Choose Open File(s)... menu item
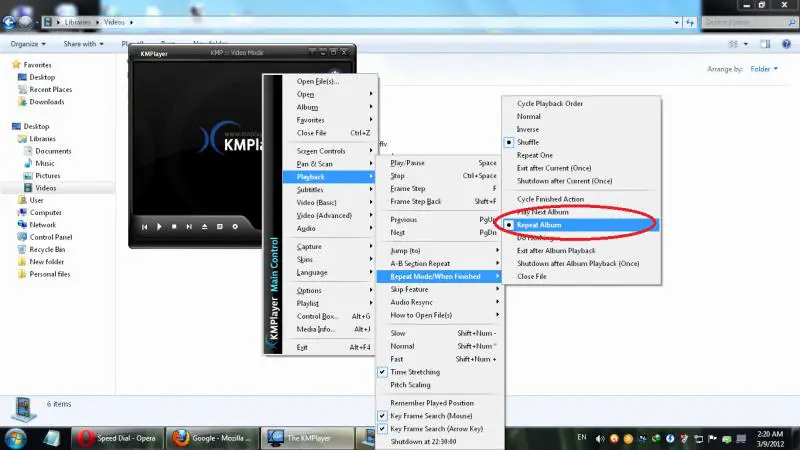This screenshot has height=450, width=800. coord(330,81)
